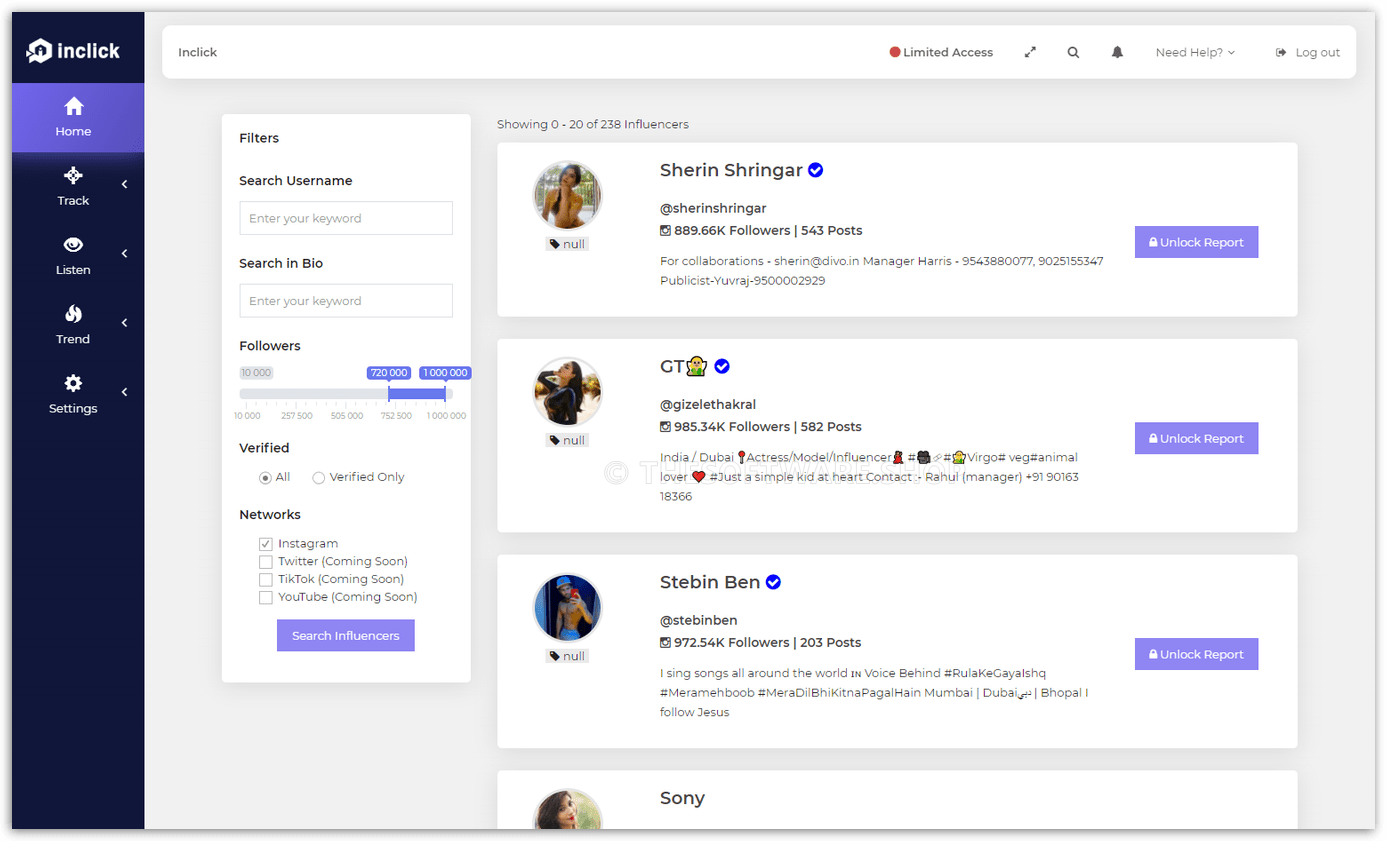Viewport: 1387px width, 841px height.
Task: Click the Search Username input field
Action: pos(345,218)
